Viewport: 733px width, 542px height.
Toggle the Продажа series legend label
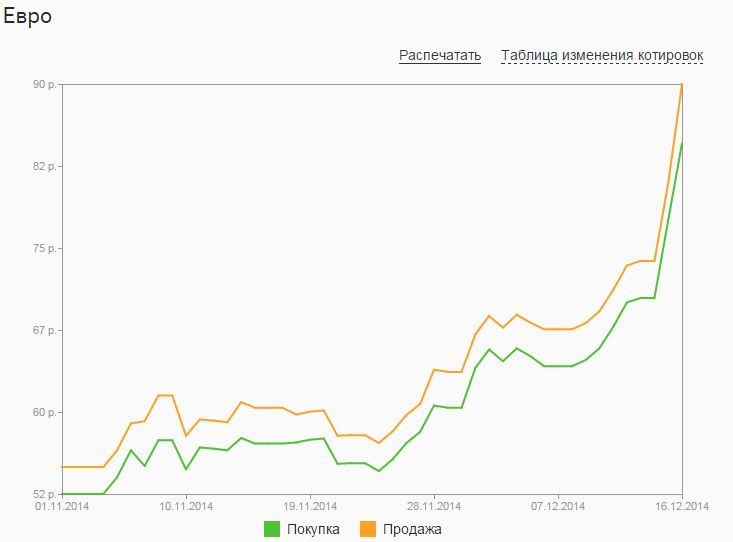[411, 529]
